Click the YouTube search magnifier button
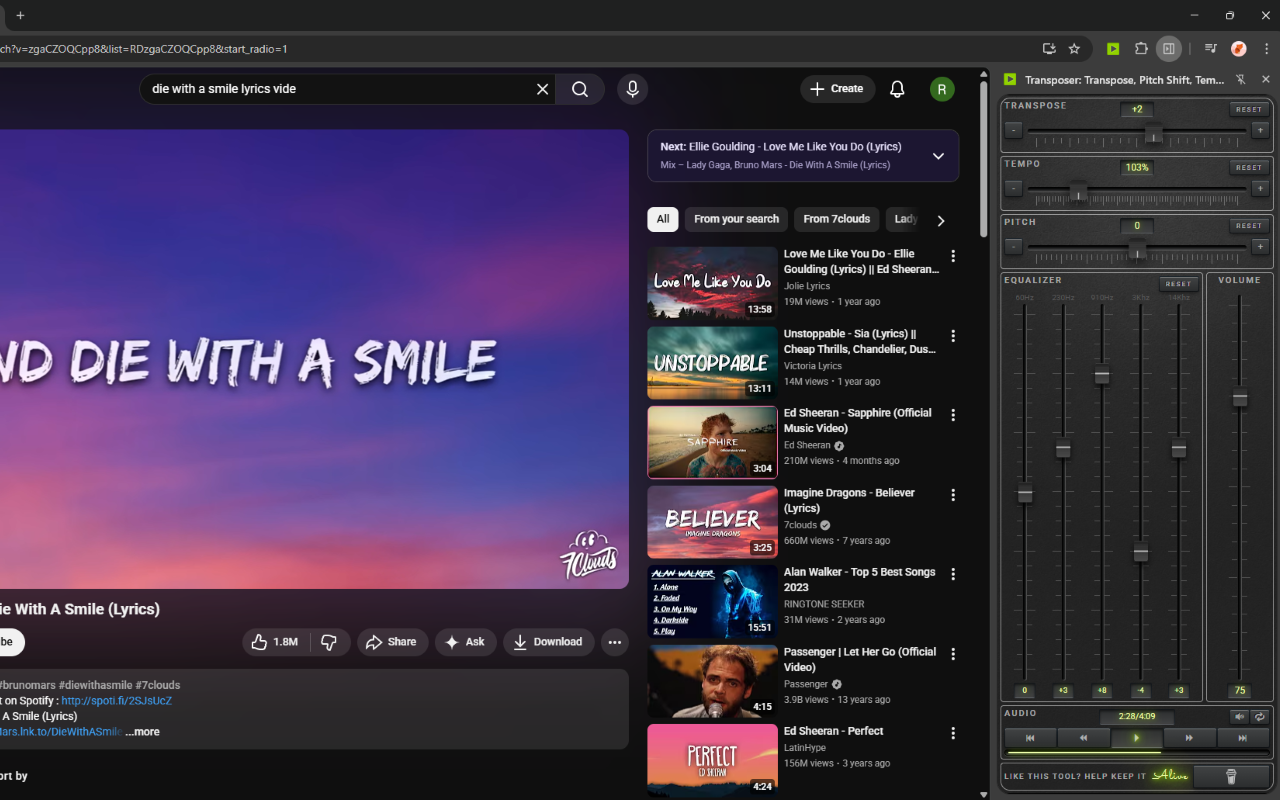This screenshot has height=800, width=1280. point(580,89)
